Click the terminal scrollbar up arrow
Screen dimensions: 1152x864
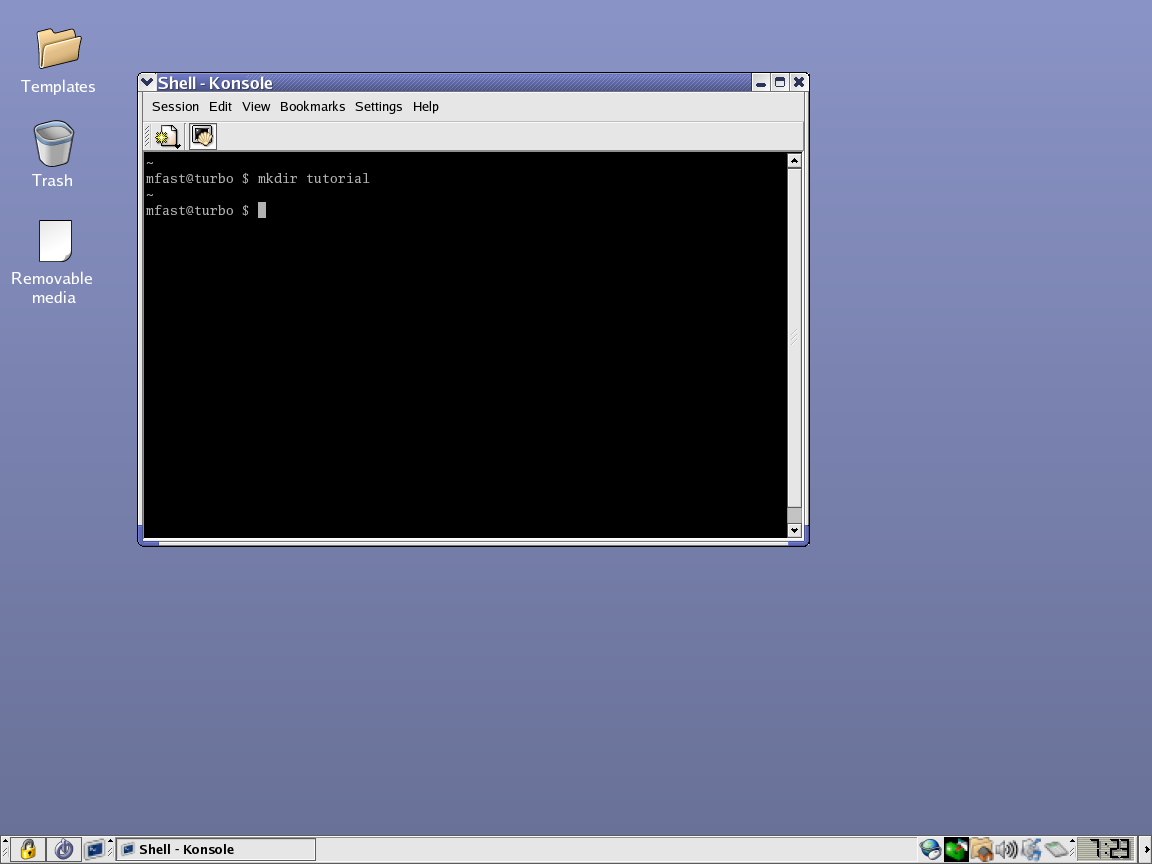pyautogui.click(x=794, y=161)
